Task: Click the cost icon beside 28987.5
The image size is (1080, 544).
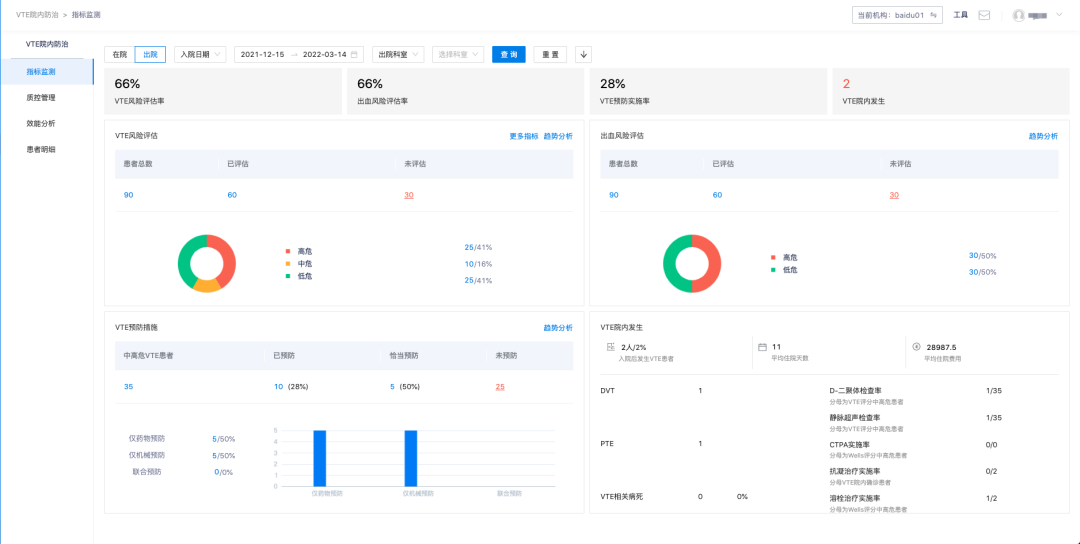Action: (916, 347)
